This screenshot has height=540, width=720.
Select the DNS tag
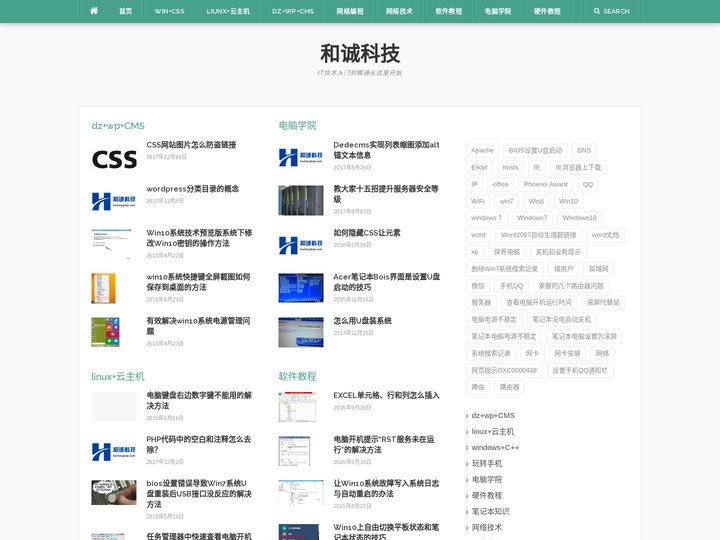(x=584, y=150)
